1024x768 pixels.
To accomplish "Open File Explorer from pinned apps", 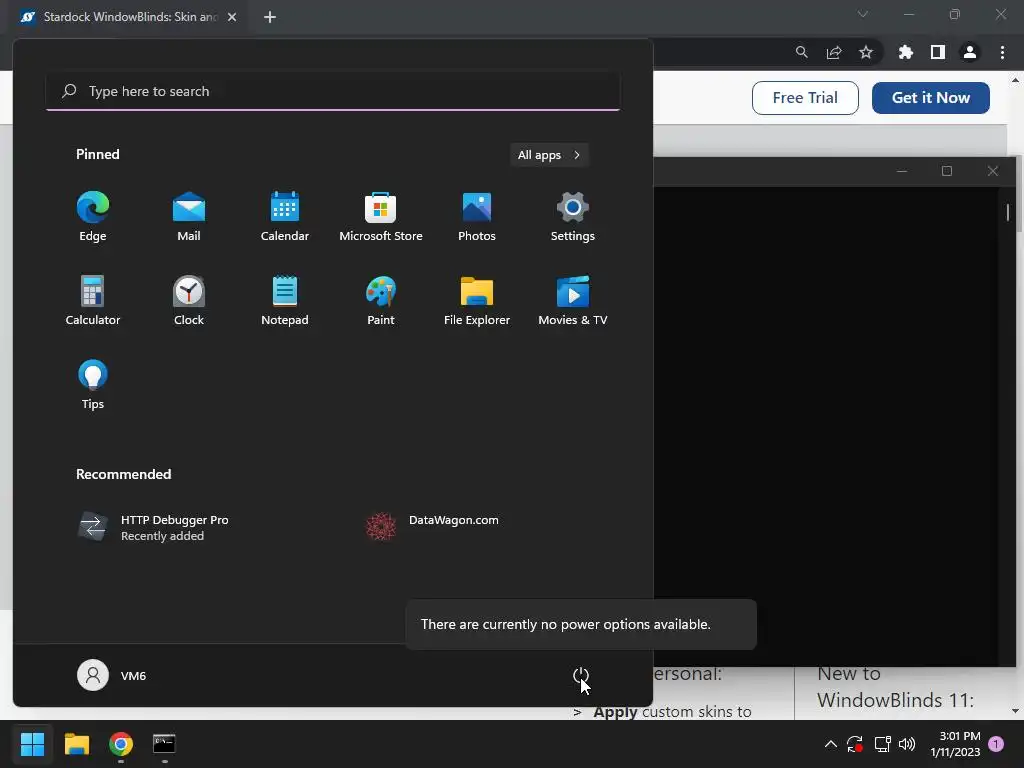I will (x=477, y=300).
